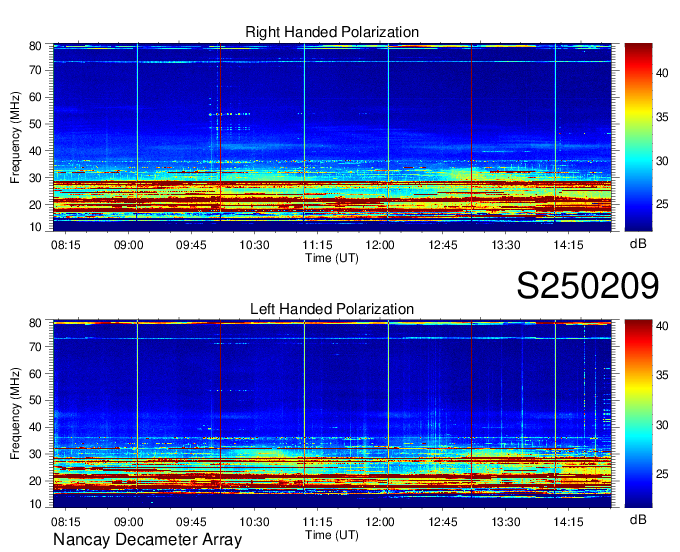Screen dimensions: 680x552
Task: Click the S250209 observation label
Action: pos(588,286)
